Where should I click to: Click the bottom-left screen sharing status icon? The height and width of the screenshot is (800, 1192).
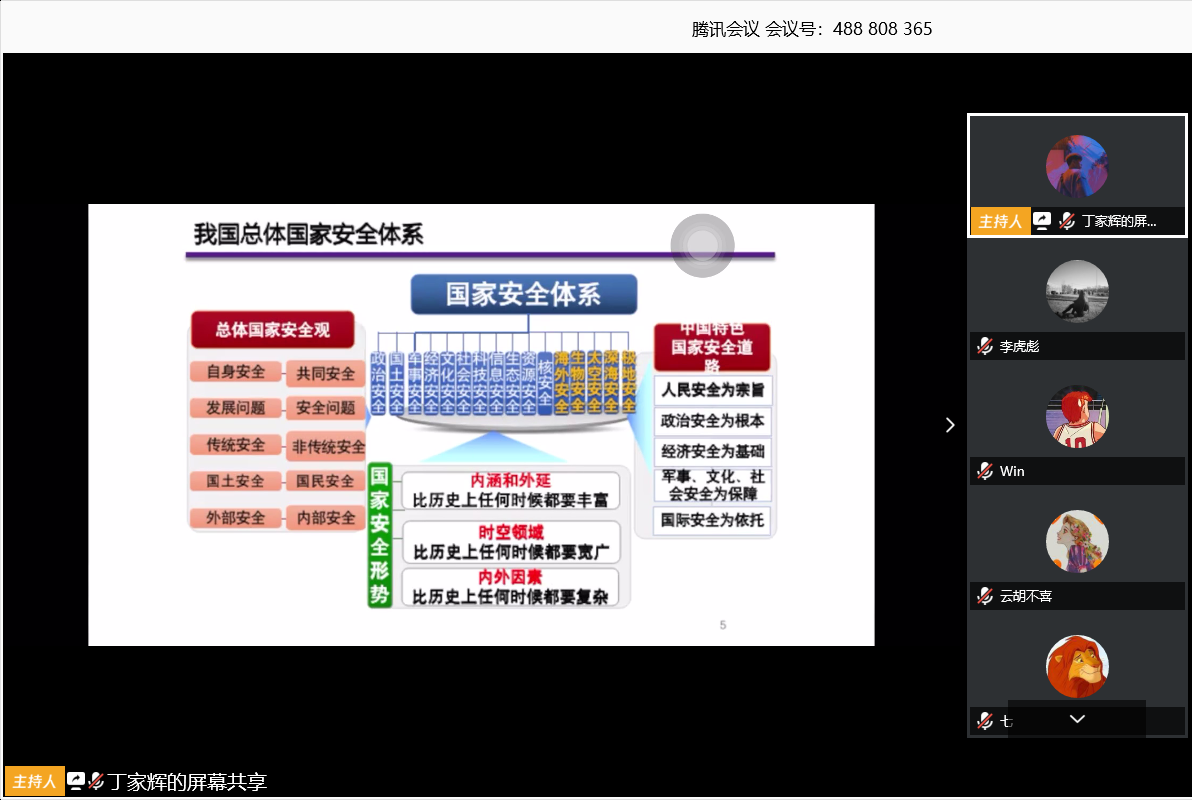tap(76, 781)
